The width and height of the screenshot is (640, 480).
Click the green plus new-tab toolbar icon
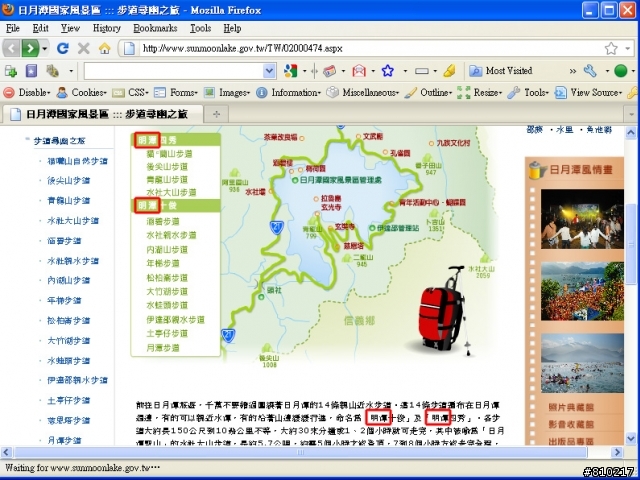point(11,71)
